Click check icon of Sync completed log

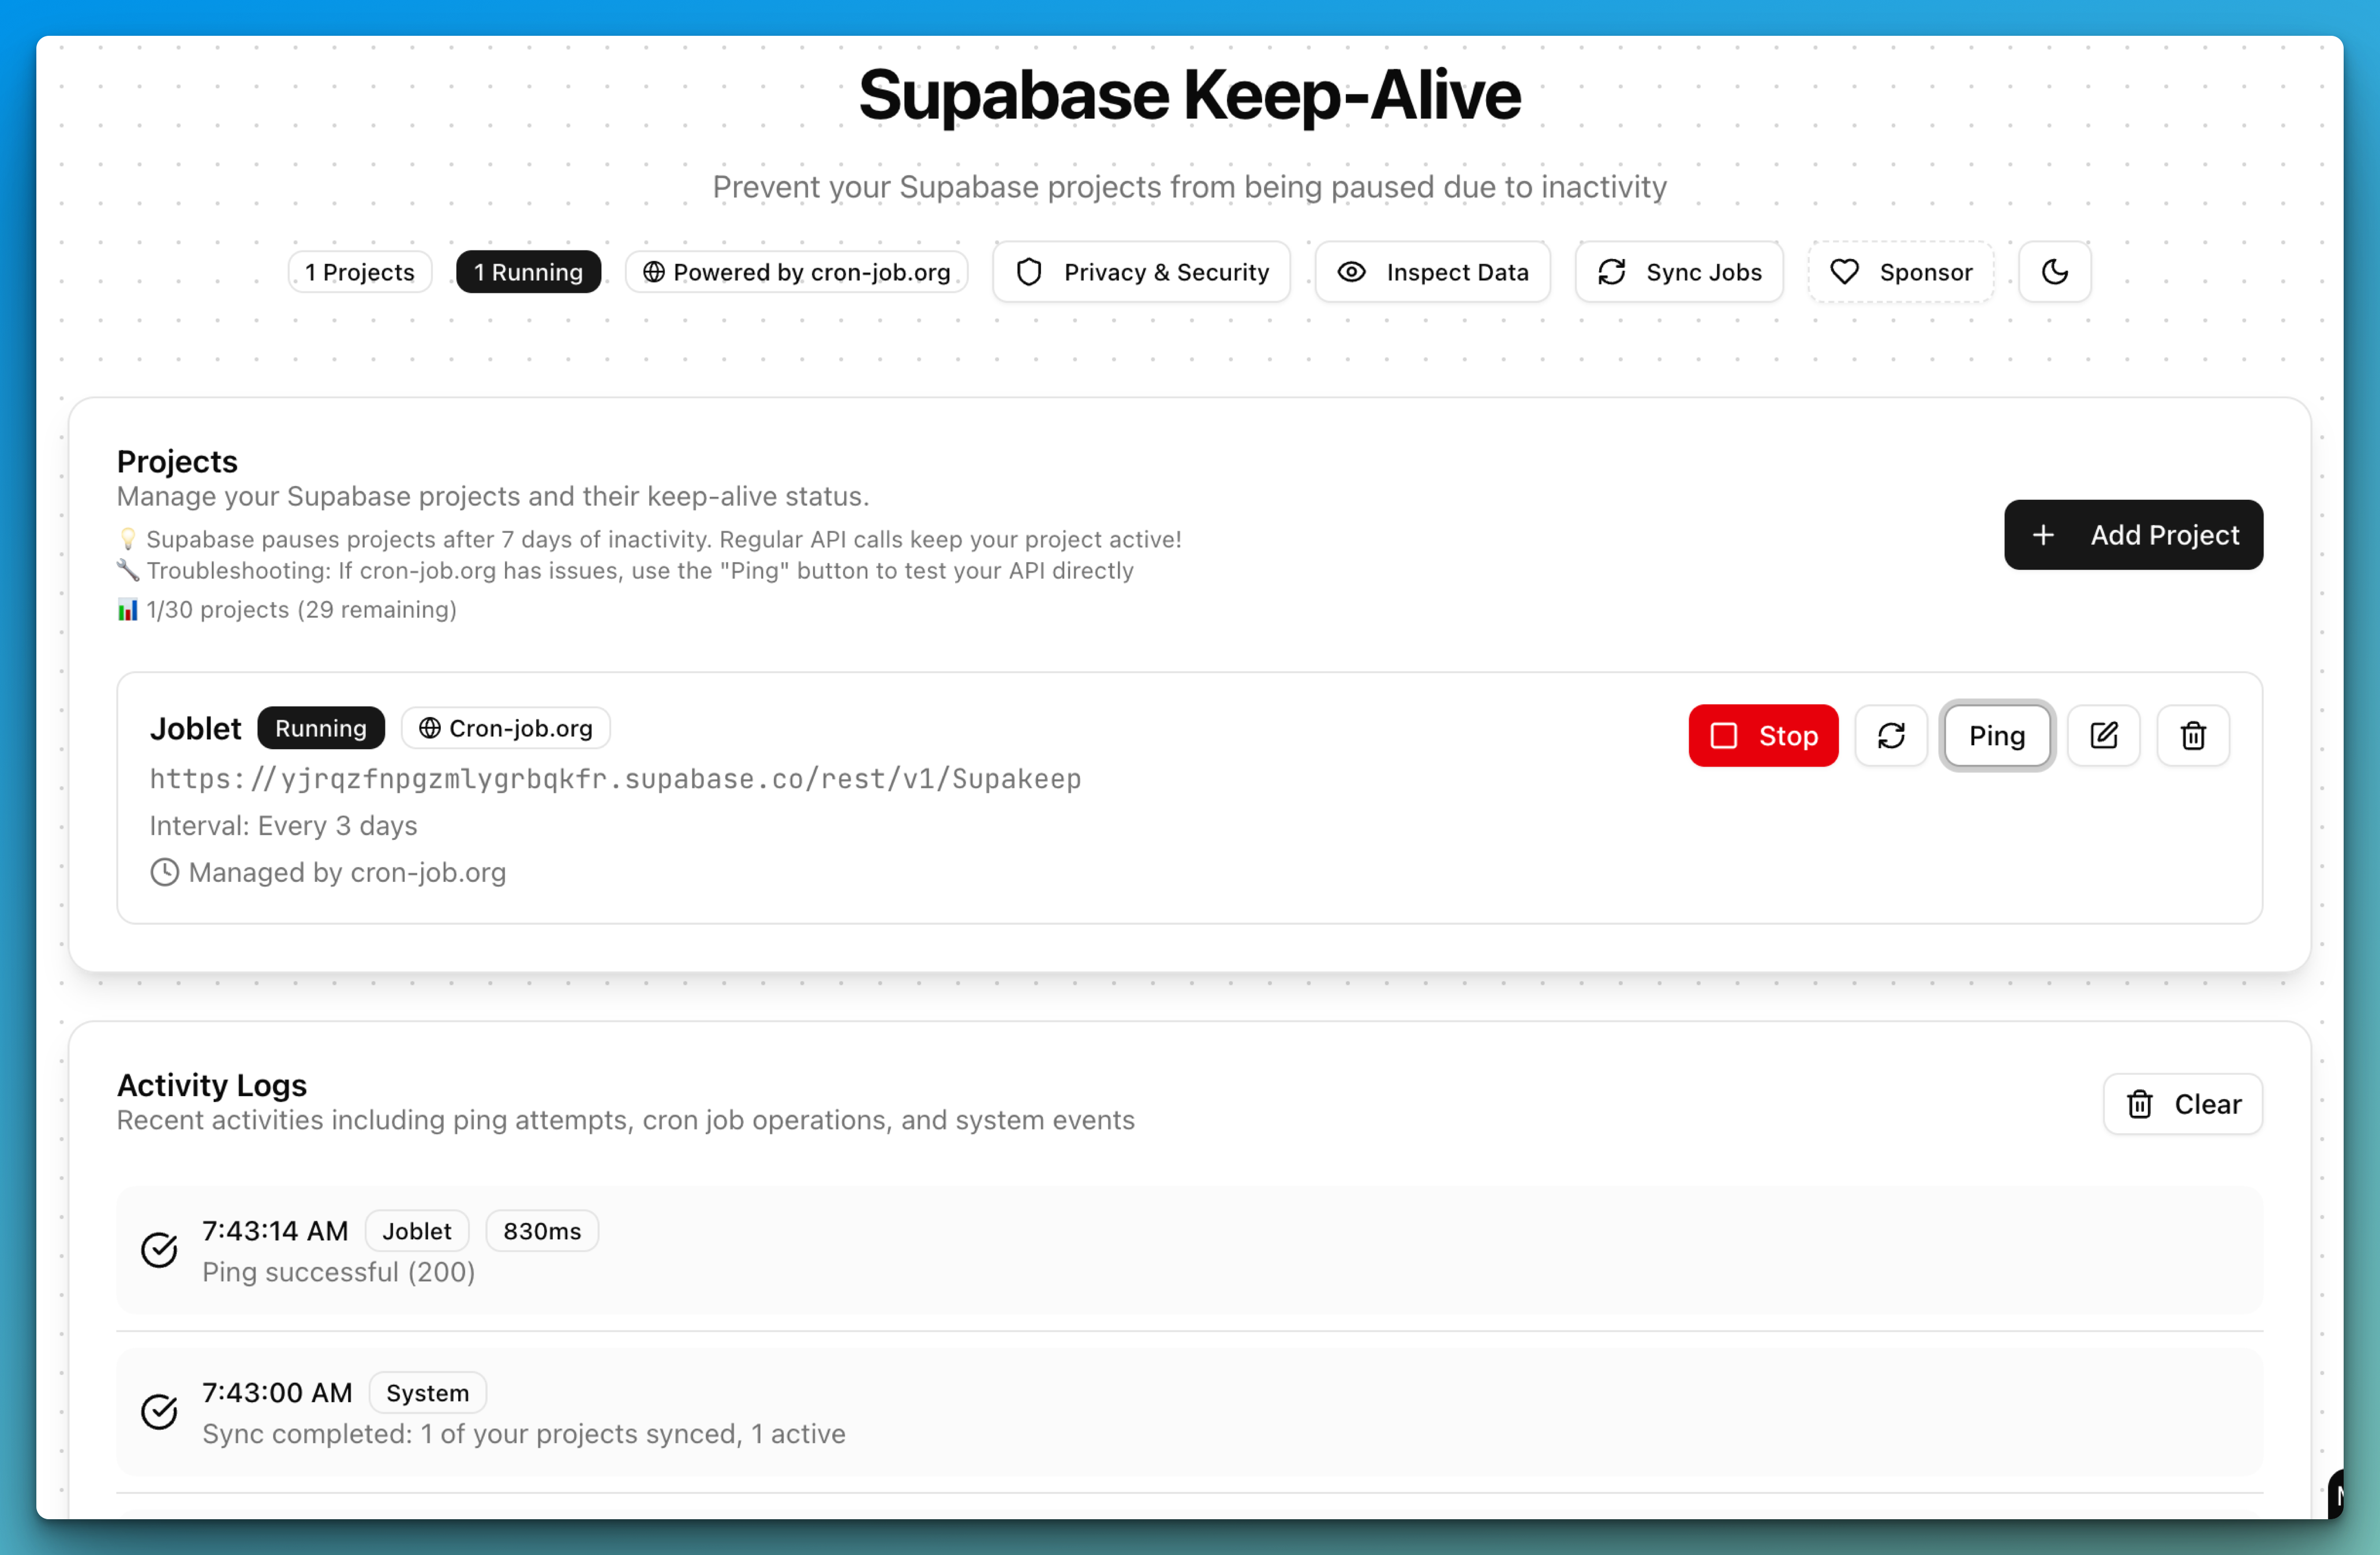point(159,1412)
